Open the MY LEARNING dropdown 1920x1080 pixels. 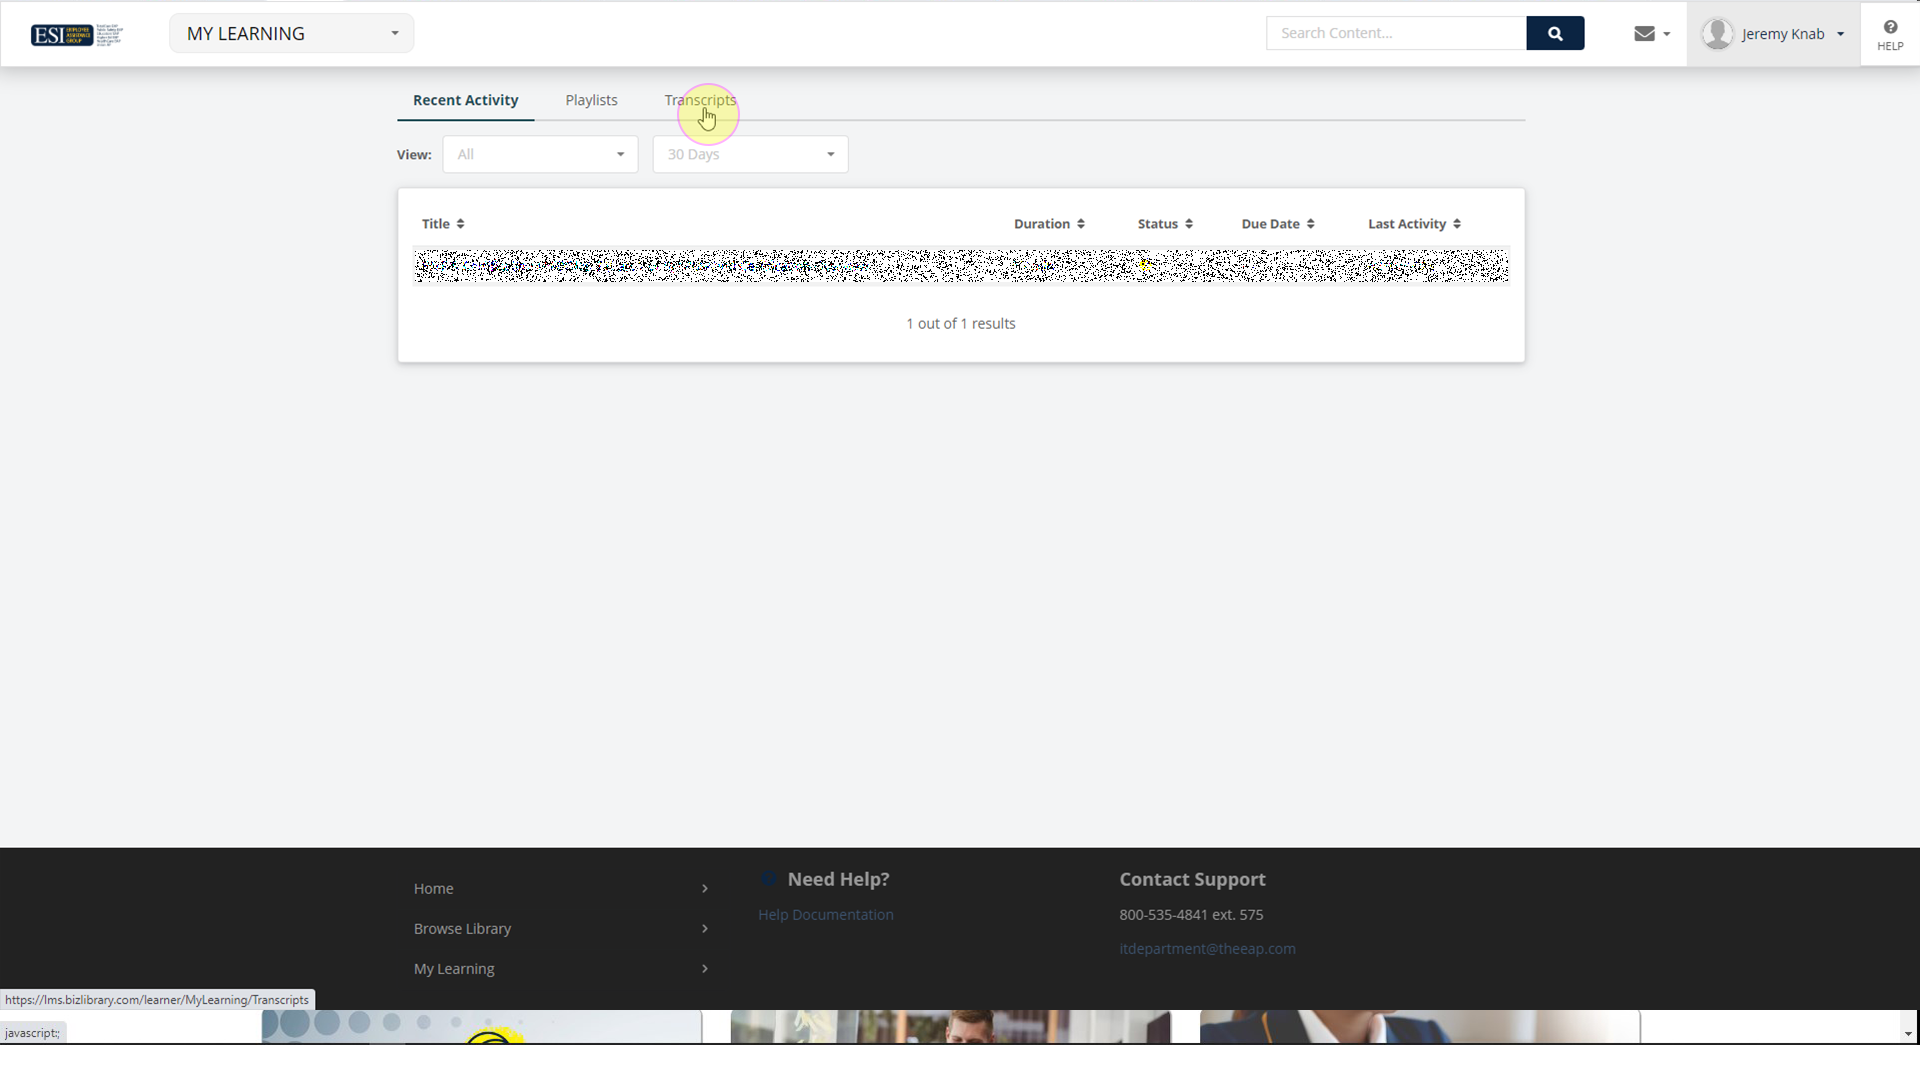[x=290, y=33]
